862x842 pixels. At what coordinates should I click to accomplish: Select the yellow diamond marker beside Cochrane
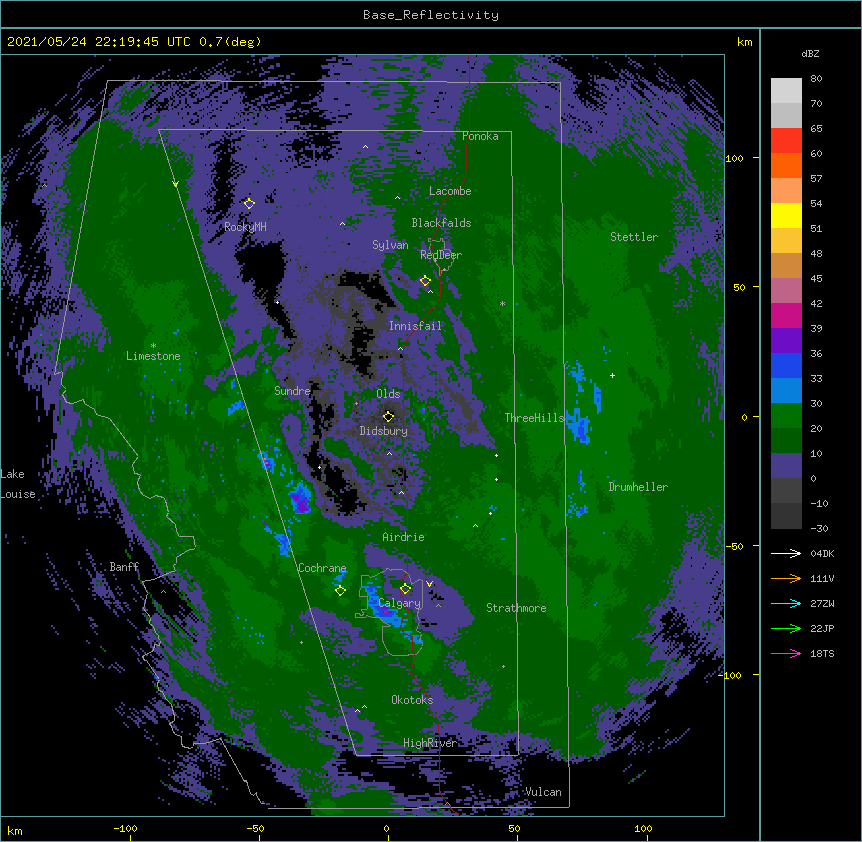click(x=340, y=590)
